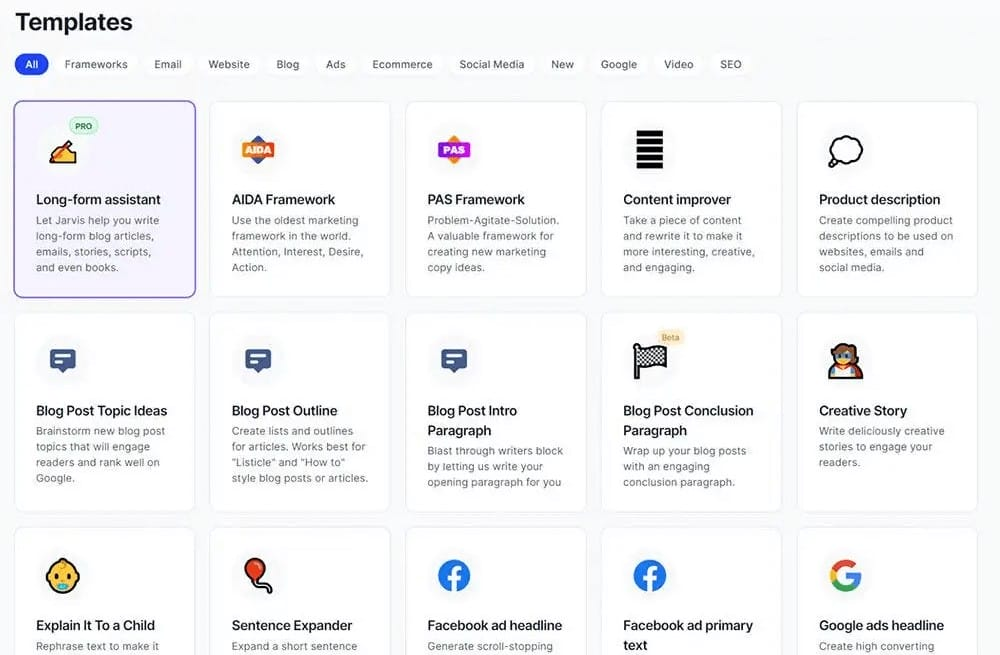Click the Google ads headline logo icon
This screenshot has width=1000, height=655.
(845, 576)
